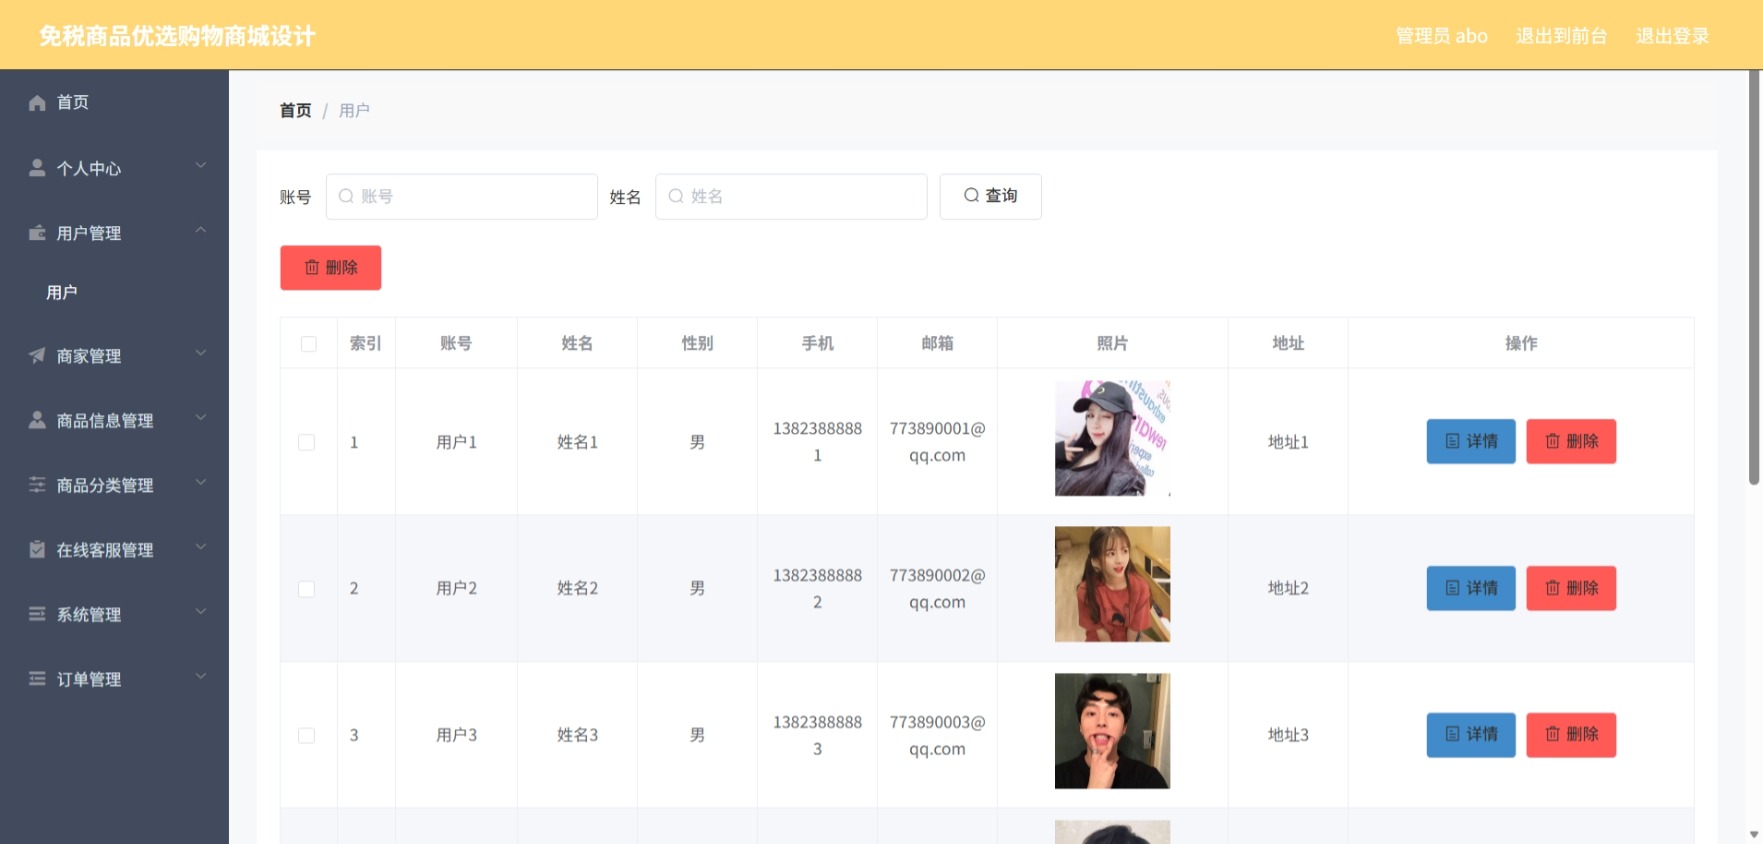Click the clipboard icon beside 在线客服管理
Viewport: 1763px width, 844px height.
[37, 549]
